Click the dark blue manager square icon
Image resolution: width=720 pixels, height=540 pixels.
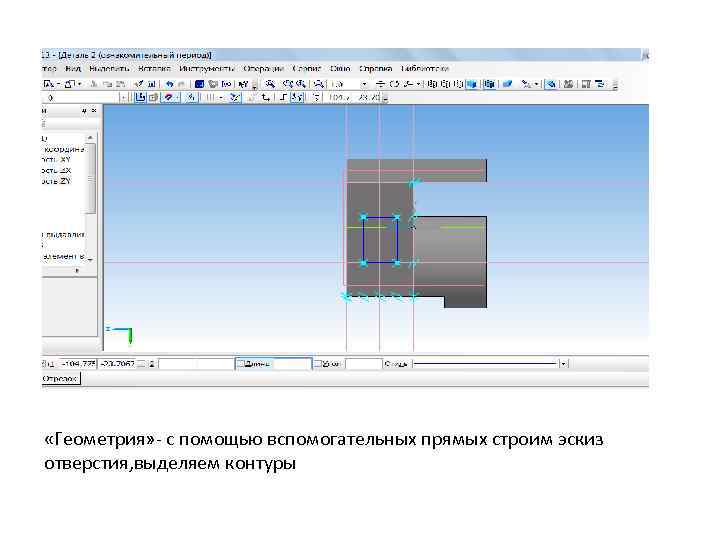coord(199,84)
